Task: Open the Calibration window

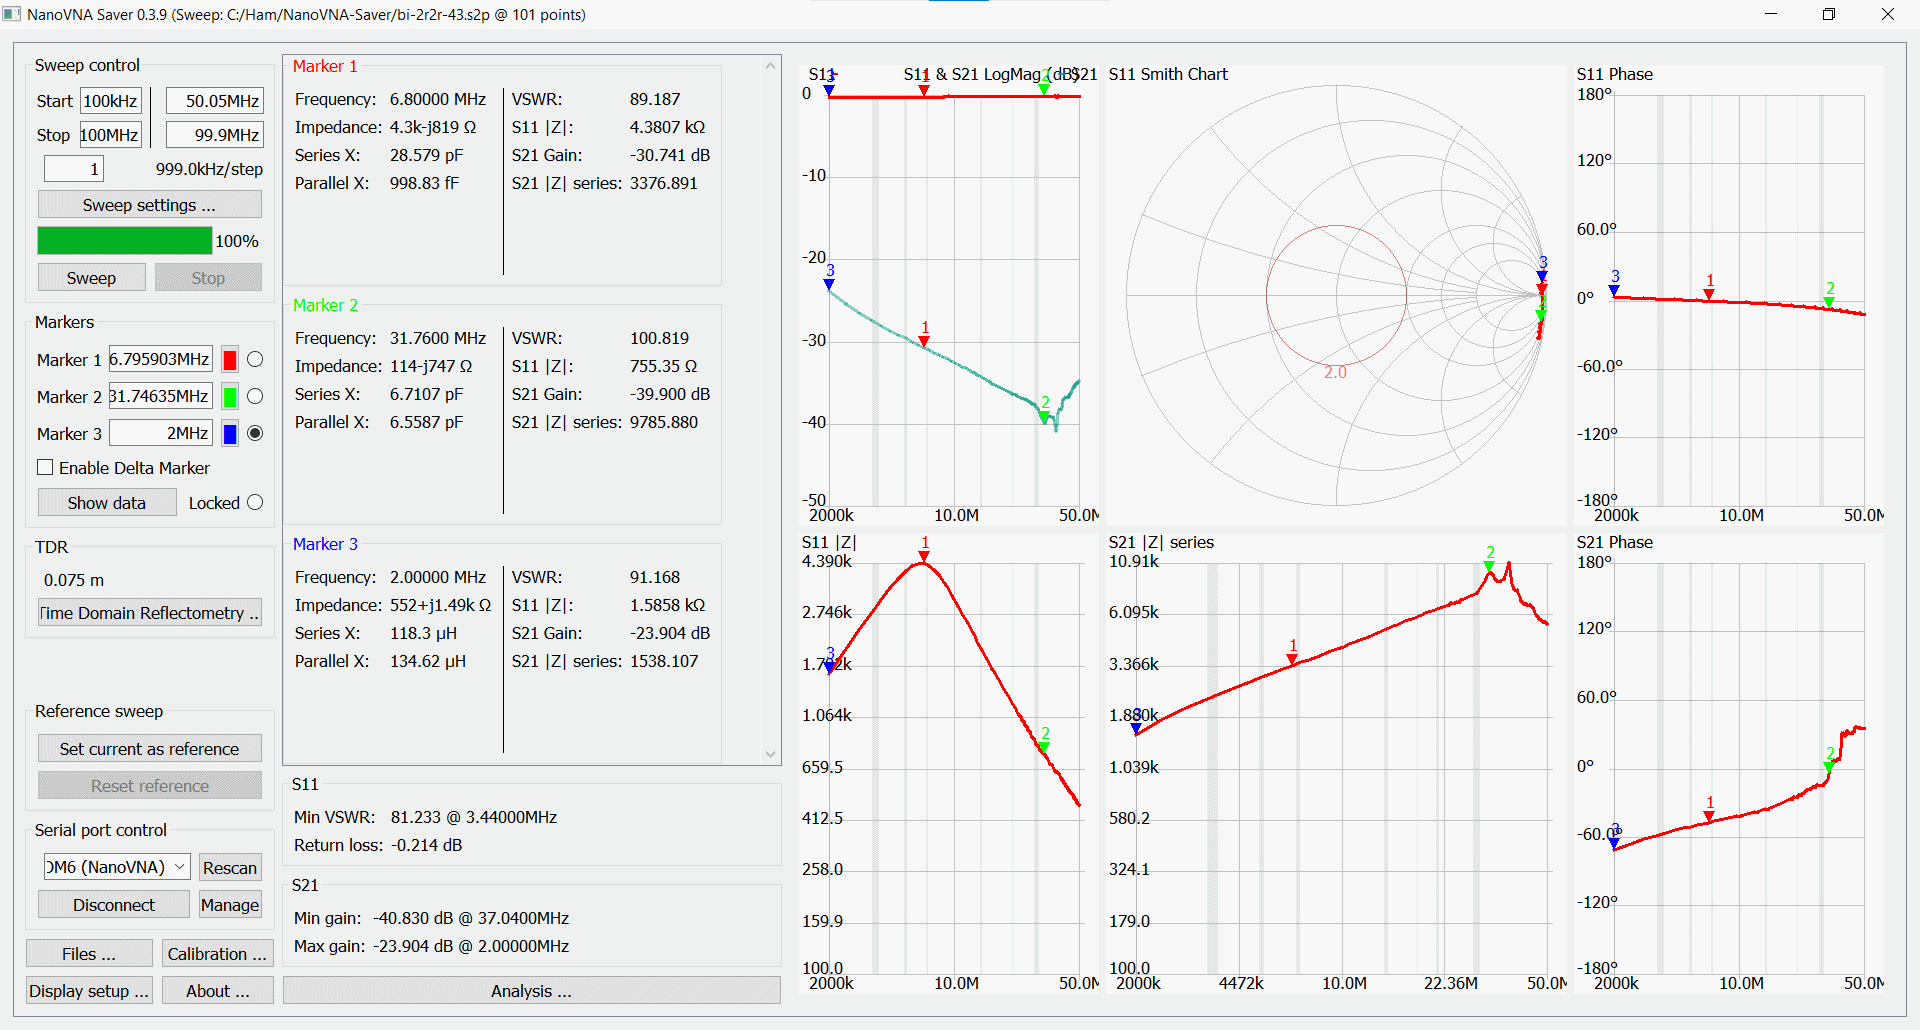Action: pos(216,953)
